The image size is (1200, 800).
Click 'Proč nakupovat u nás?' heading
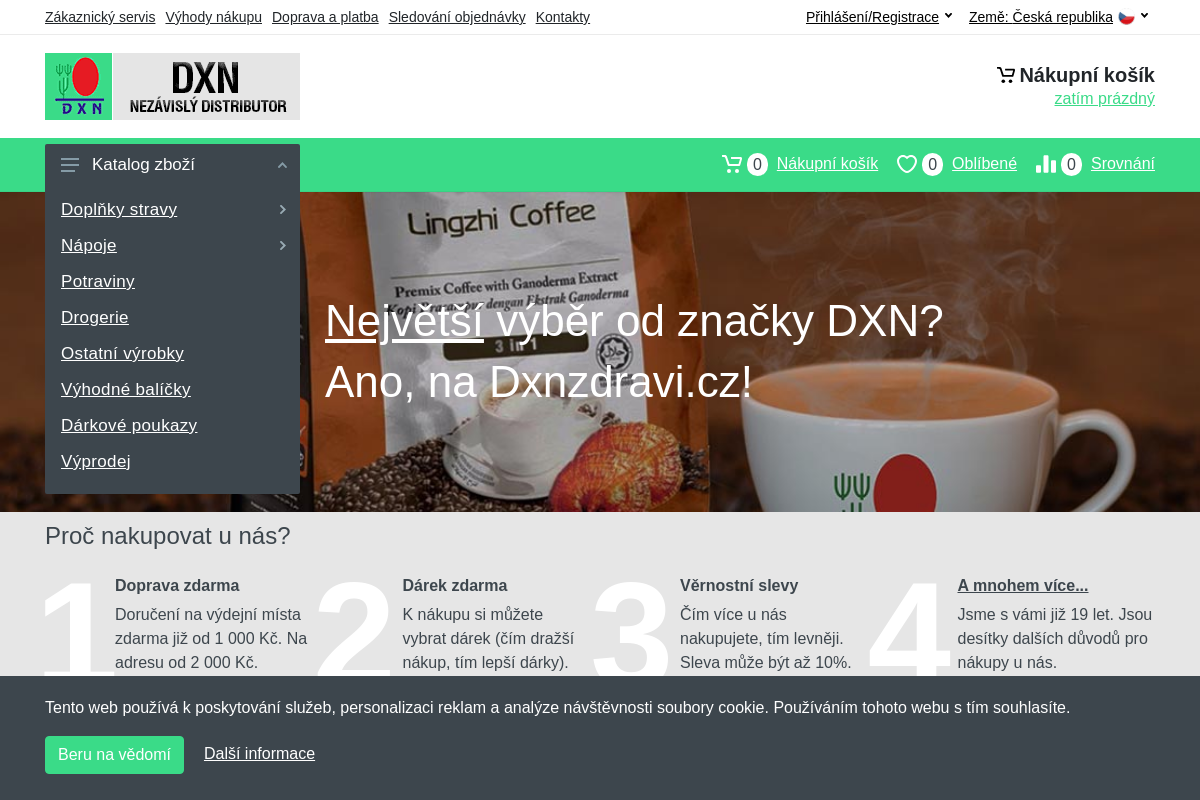(168, 536)
